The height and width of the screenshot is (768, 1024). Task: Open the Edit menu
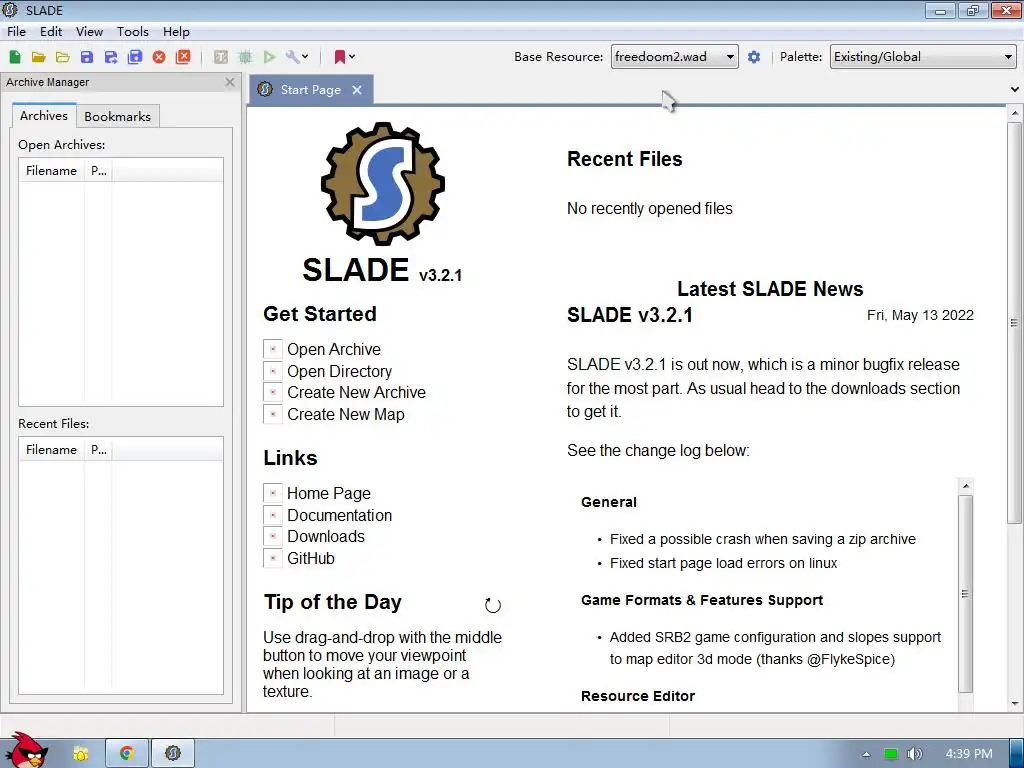[x=51, y=31]
